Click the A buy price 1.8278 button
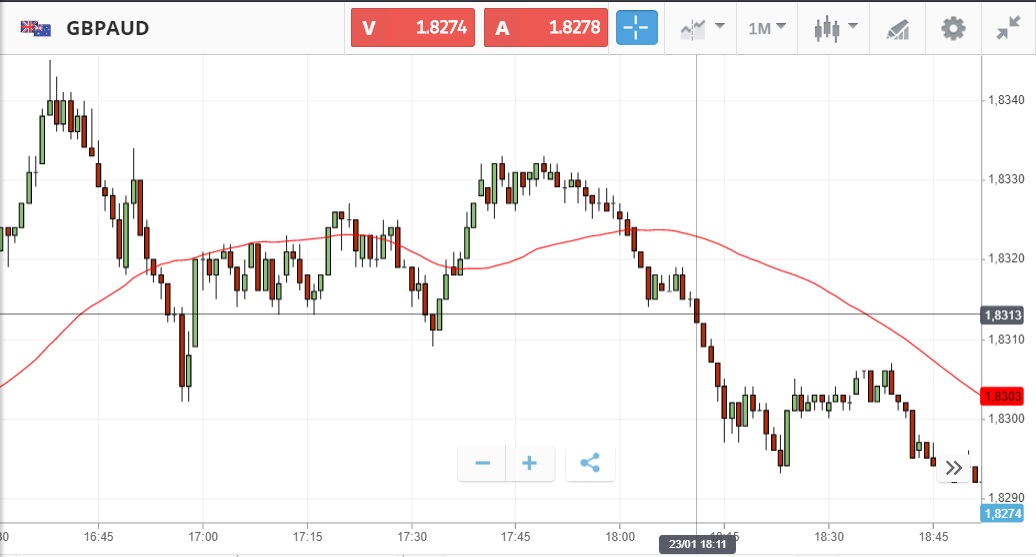 pyautogui.click(x=546, y=28)
